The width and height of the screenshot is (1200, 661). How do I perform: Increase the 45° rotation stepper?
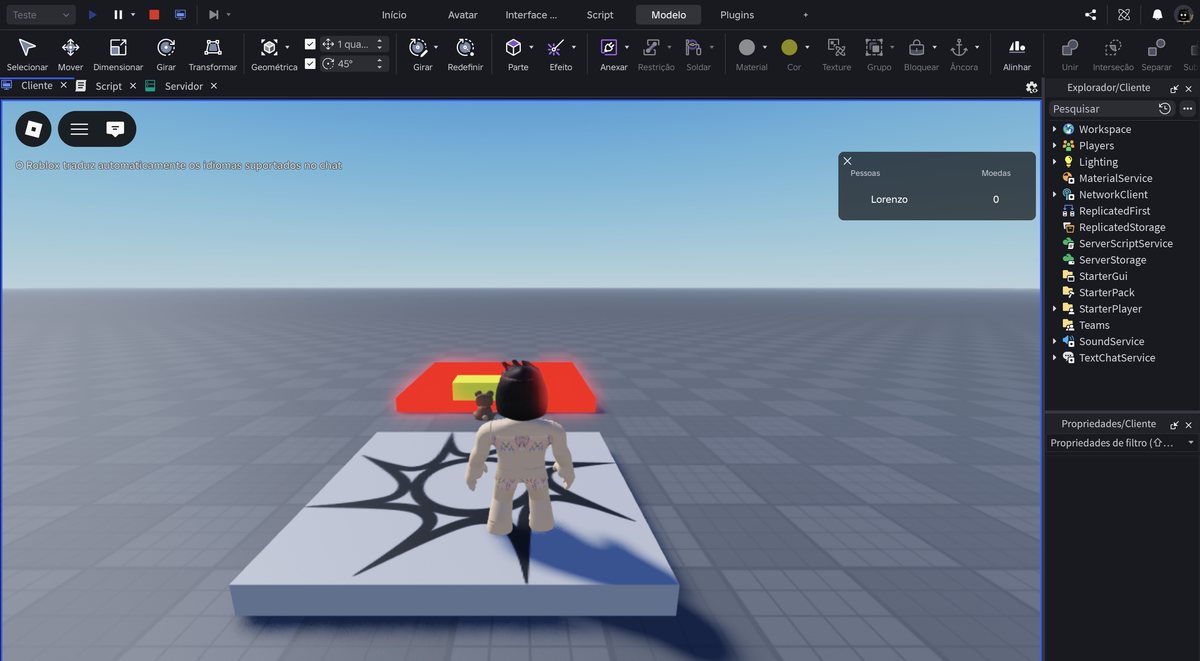[379, 60]
